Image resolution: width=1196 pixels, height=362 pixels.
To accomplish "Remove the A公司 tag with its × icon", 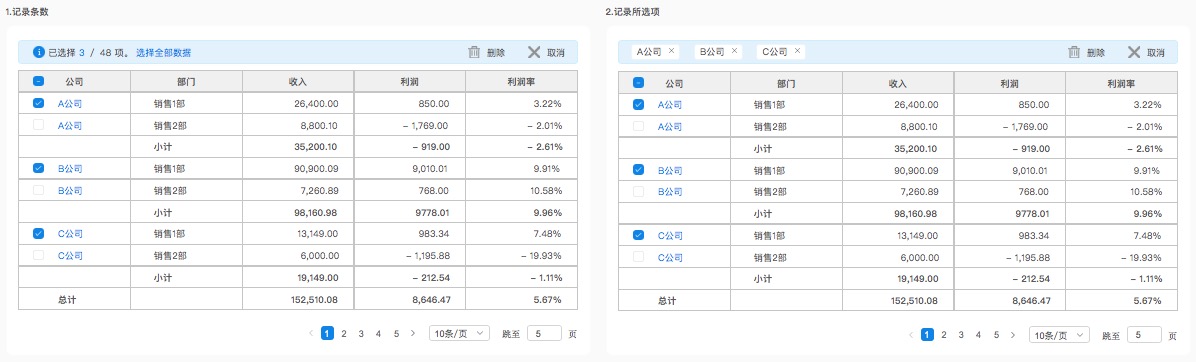I will [671, 51].
